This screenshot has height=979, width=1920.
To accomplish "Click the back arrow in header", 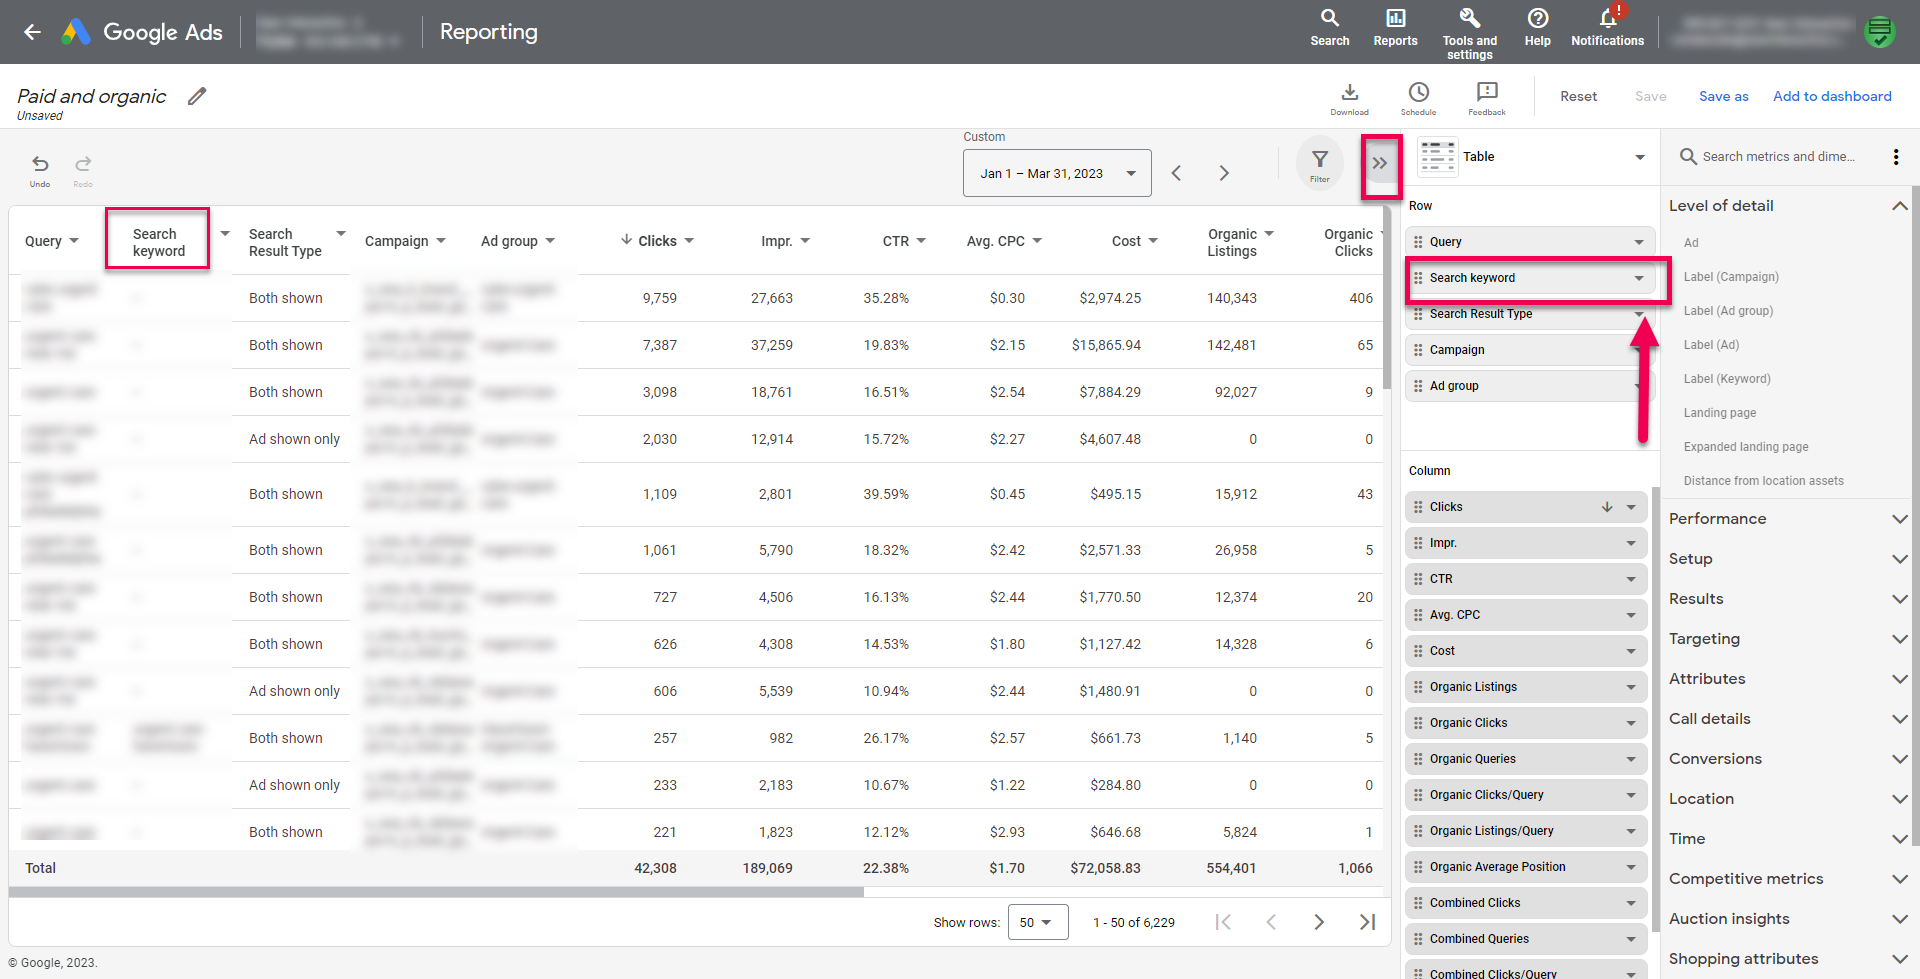I will [x=32, y=32].
